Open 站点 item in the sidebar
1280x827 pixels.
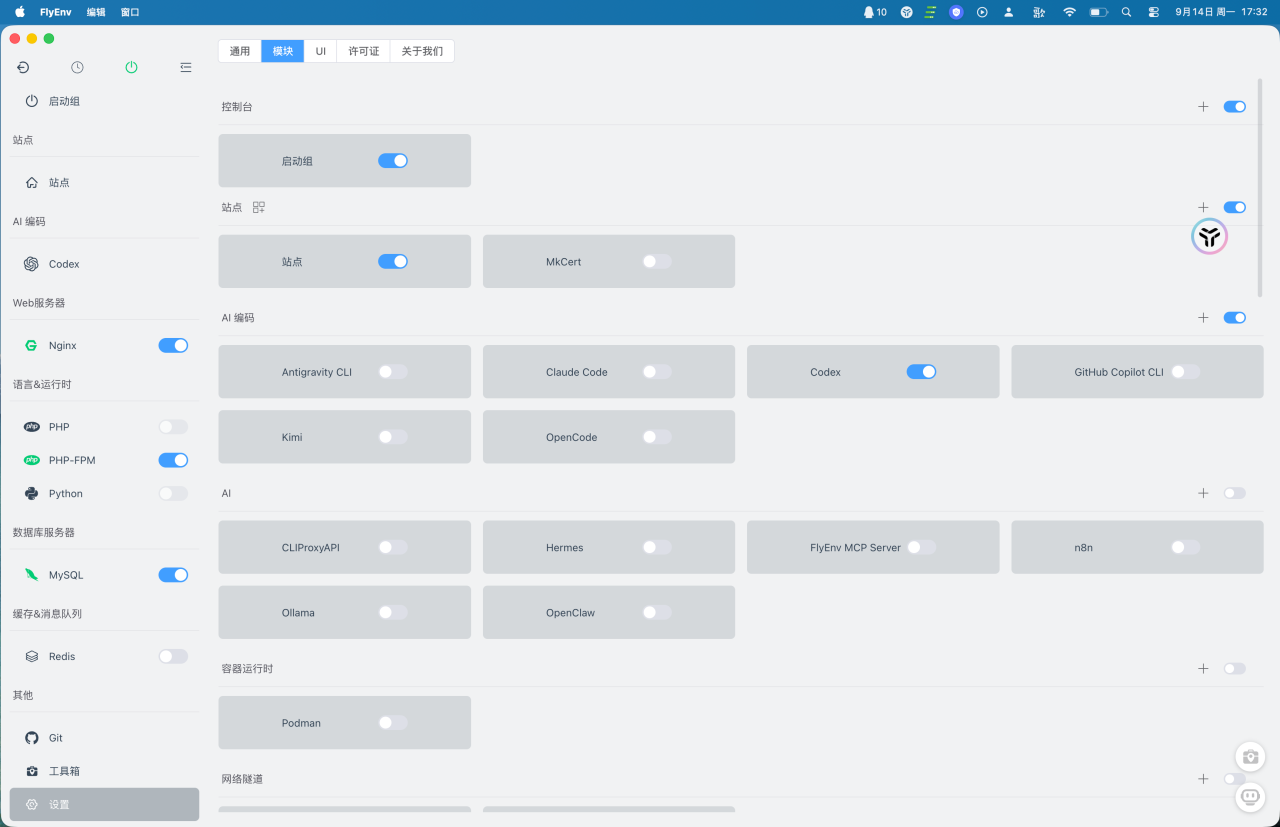[104, 183]
